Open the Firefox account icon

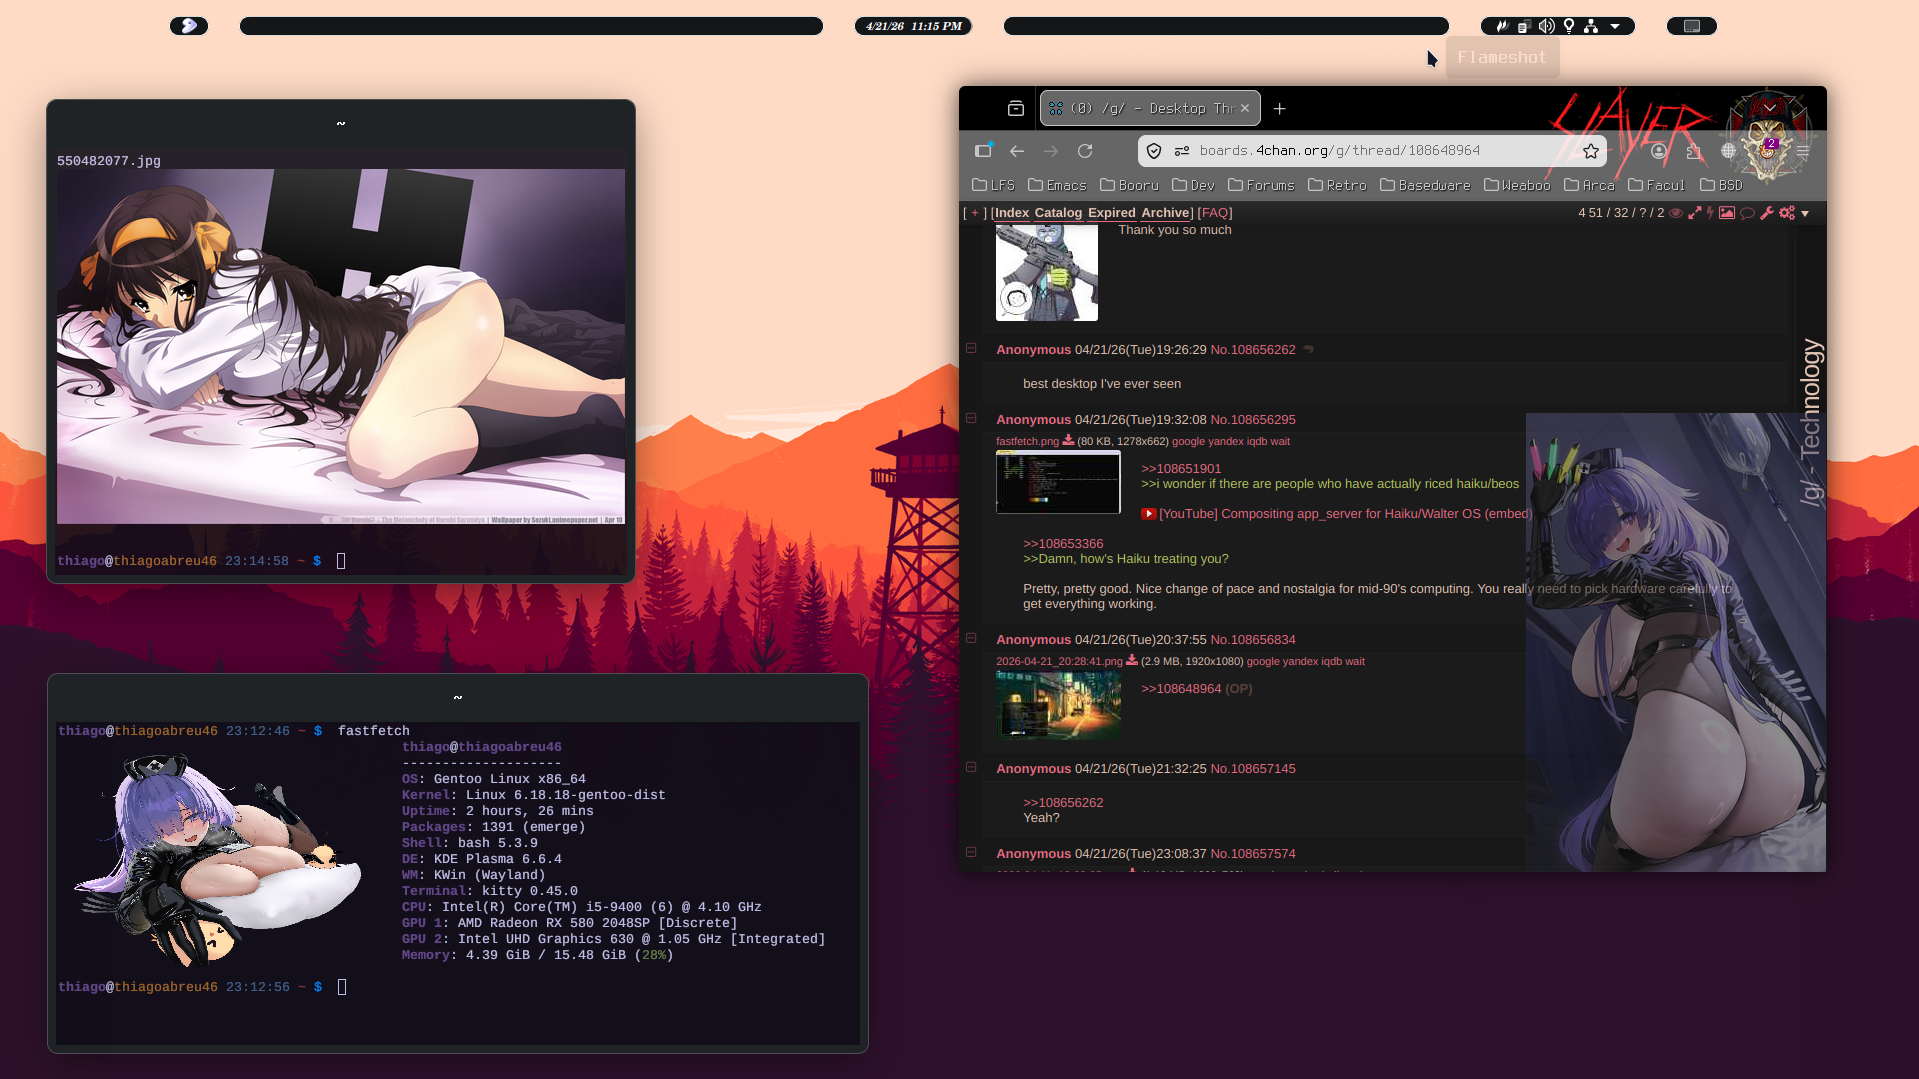point(1659,151)
